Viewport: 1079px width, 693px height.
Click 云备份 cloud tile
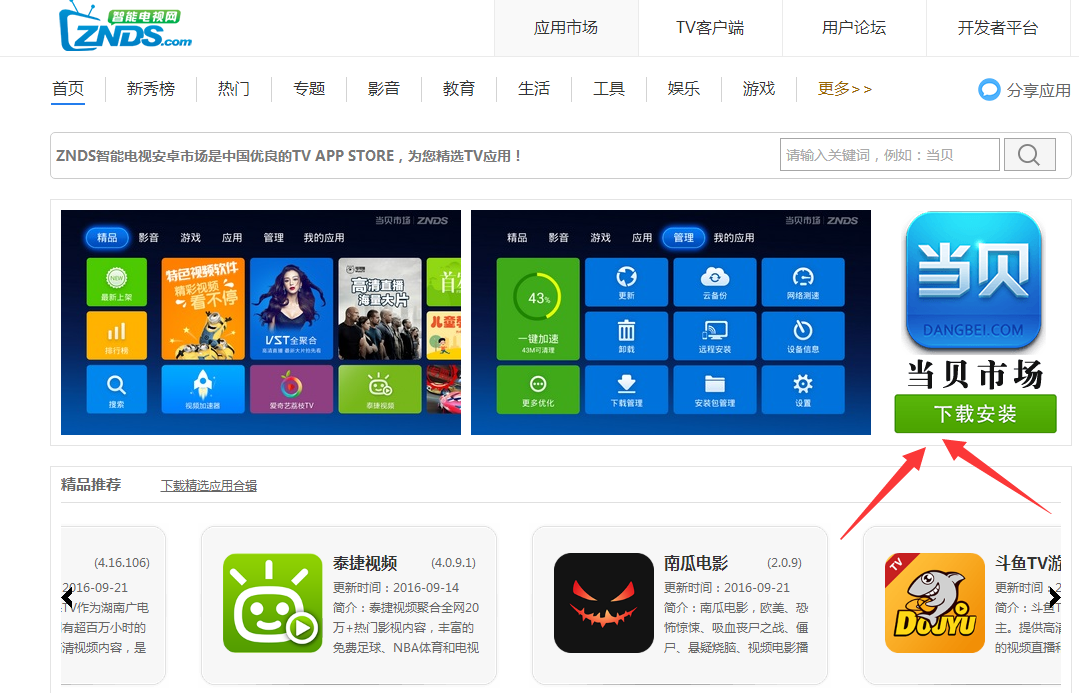click(715, 281)
